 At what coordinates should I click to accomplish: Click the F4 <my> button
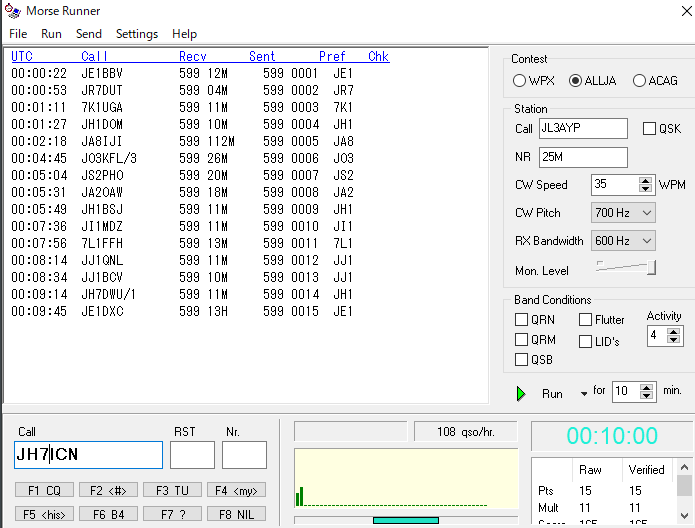pos(236,490)
